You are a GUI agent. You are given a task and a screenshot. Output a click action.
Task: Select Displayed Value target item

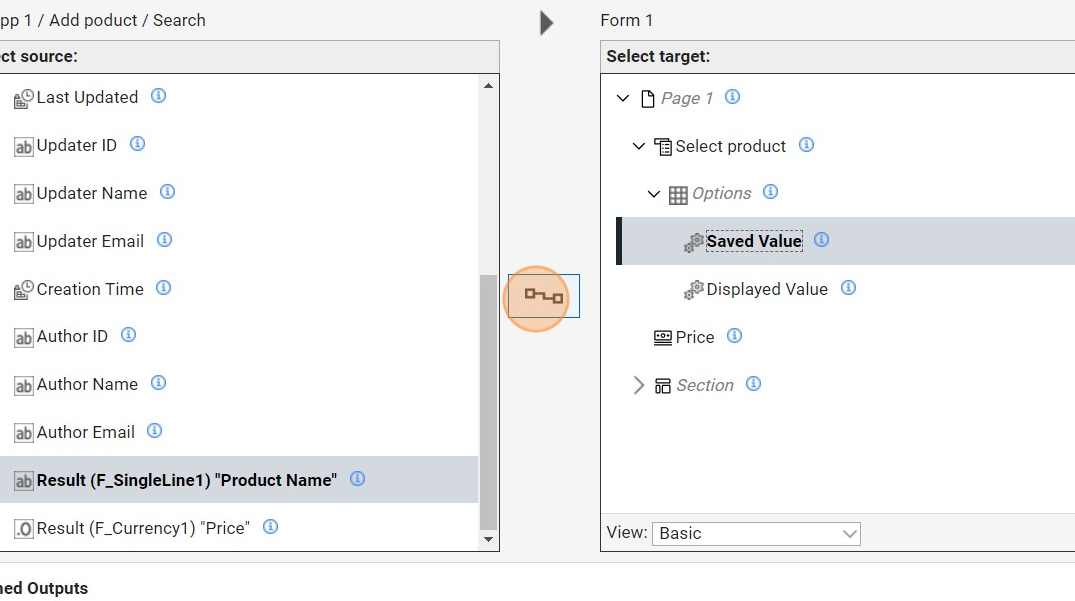pos(766,289)
